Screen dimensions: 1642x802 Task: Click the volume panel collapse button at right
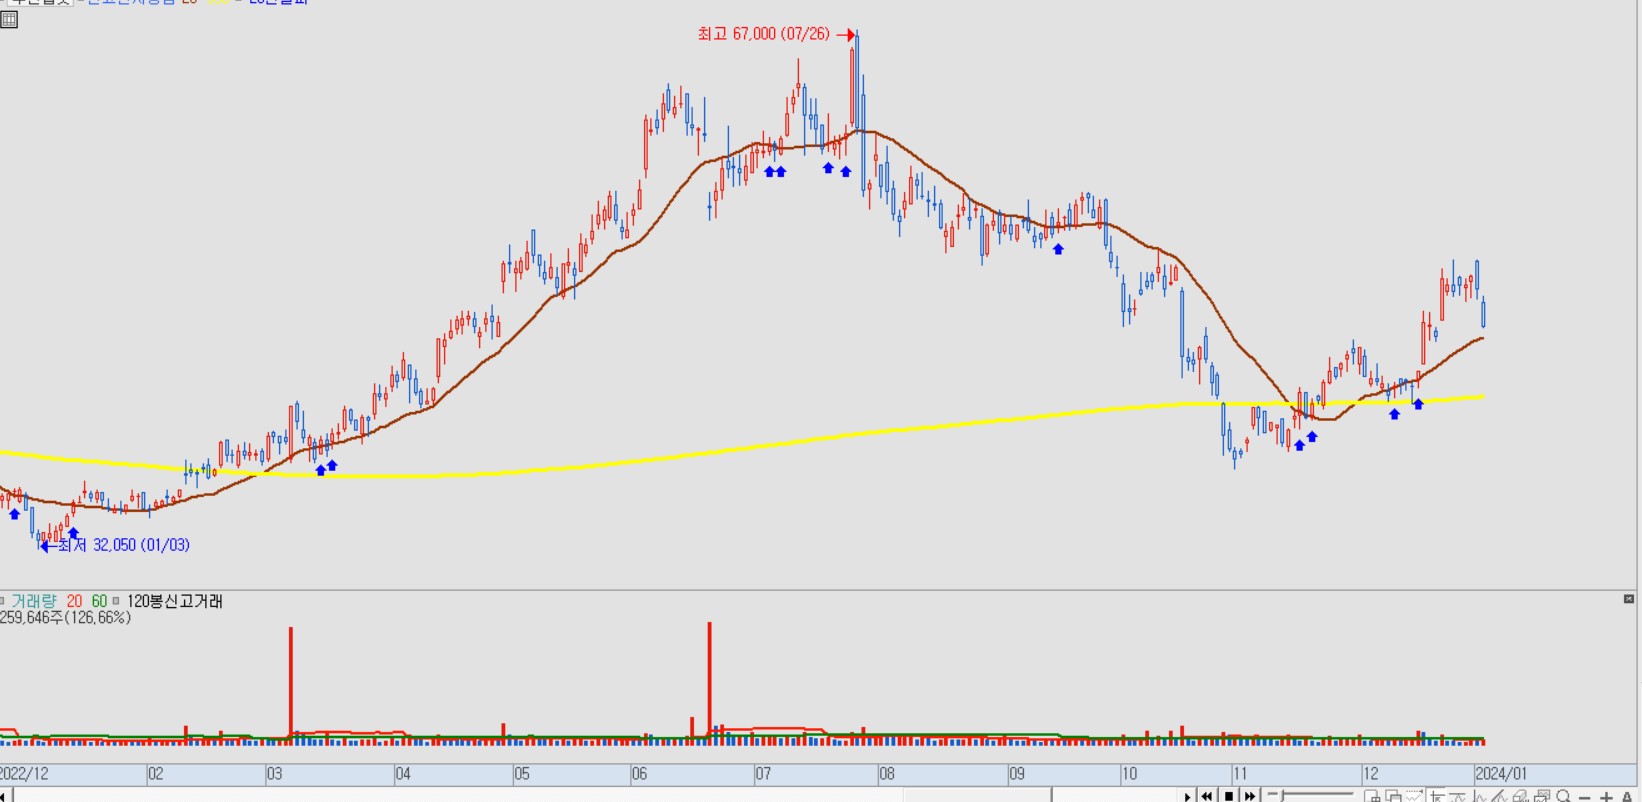coord(1629,599)
